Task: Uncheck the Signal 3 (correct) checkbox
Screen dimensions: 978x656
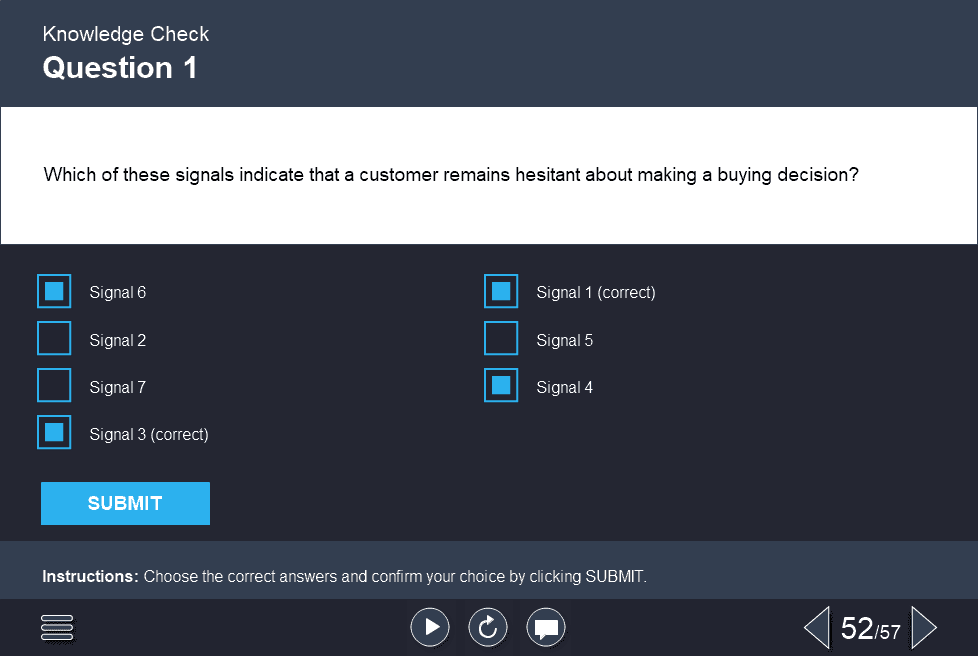Action: (54, 432)
